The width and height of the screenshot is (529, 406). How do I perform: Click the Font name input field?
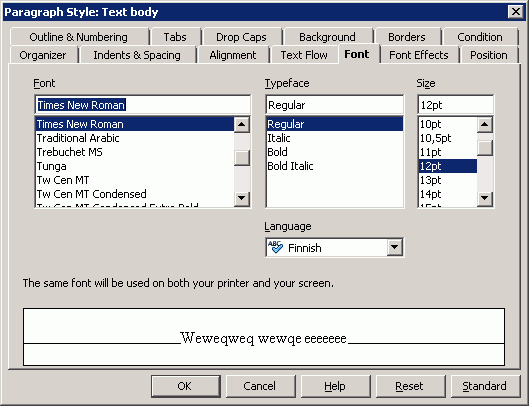[143, 105]
